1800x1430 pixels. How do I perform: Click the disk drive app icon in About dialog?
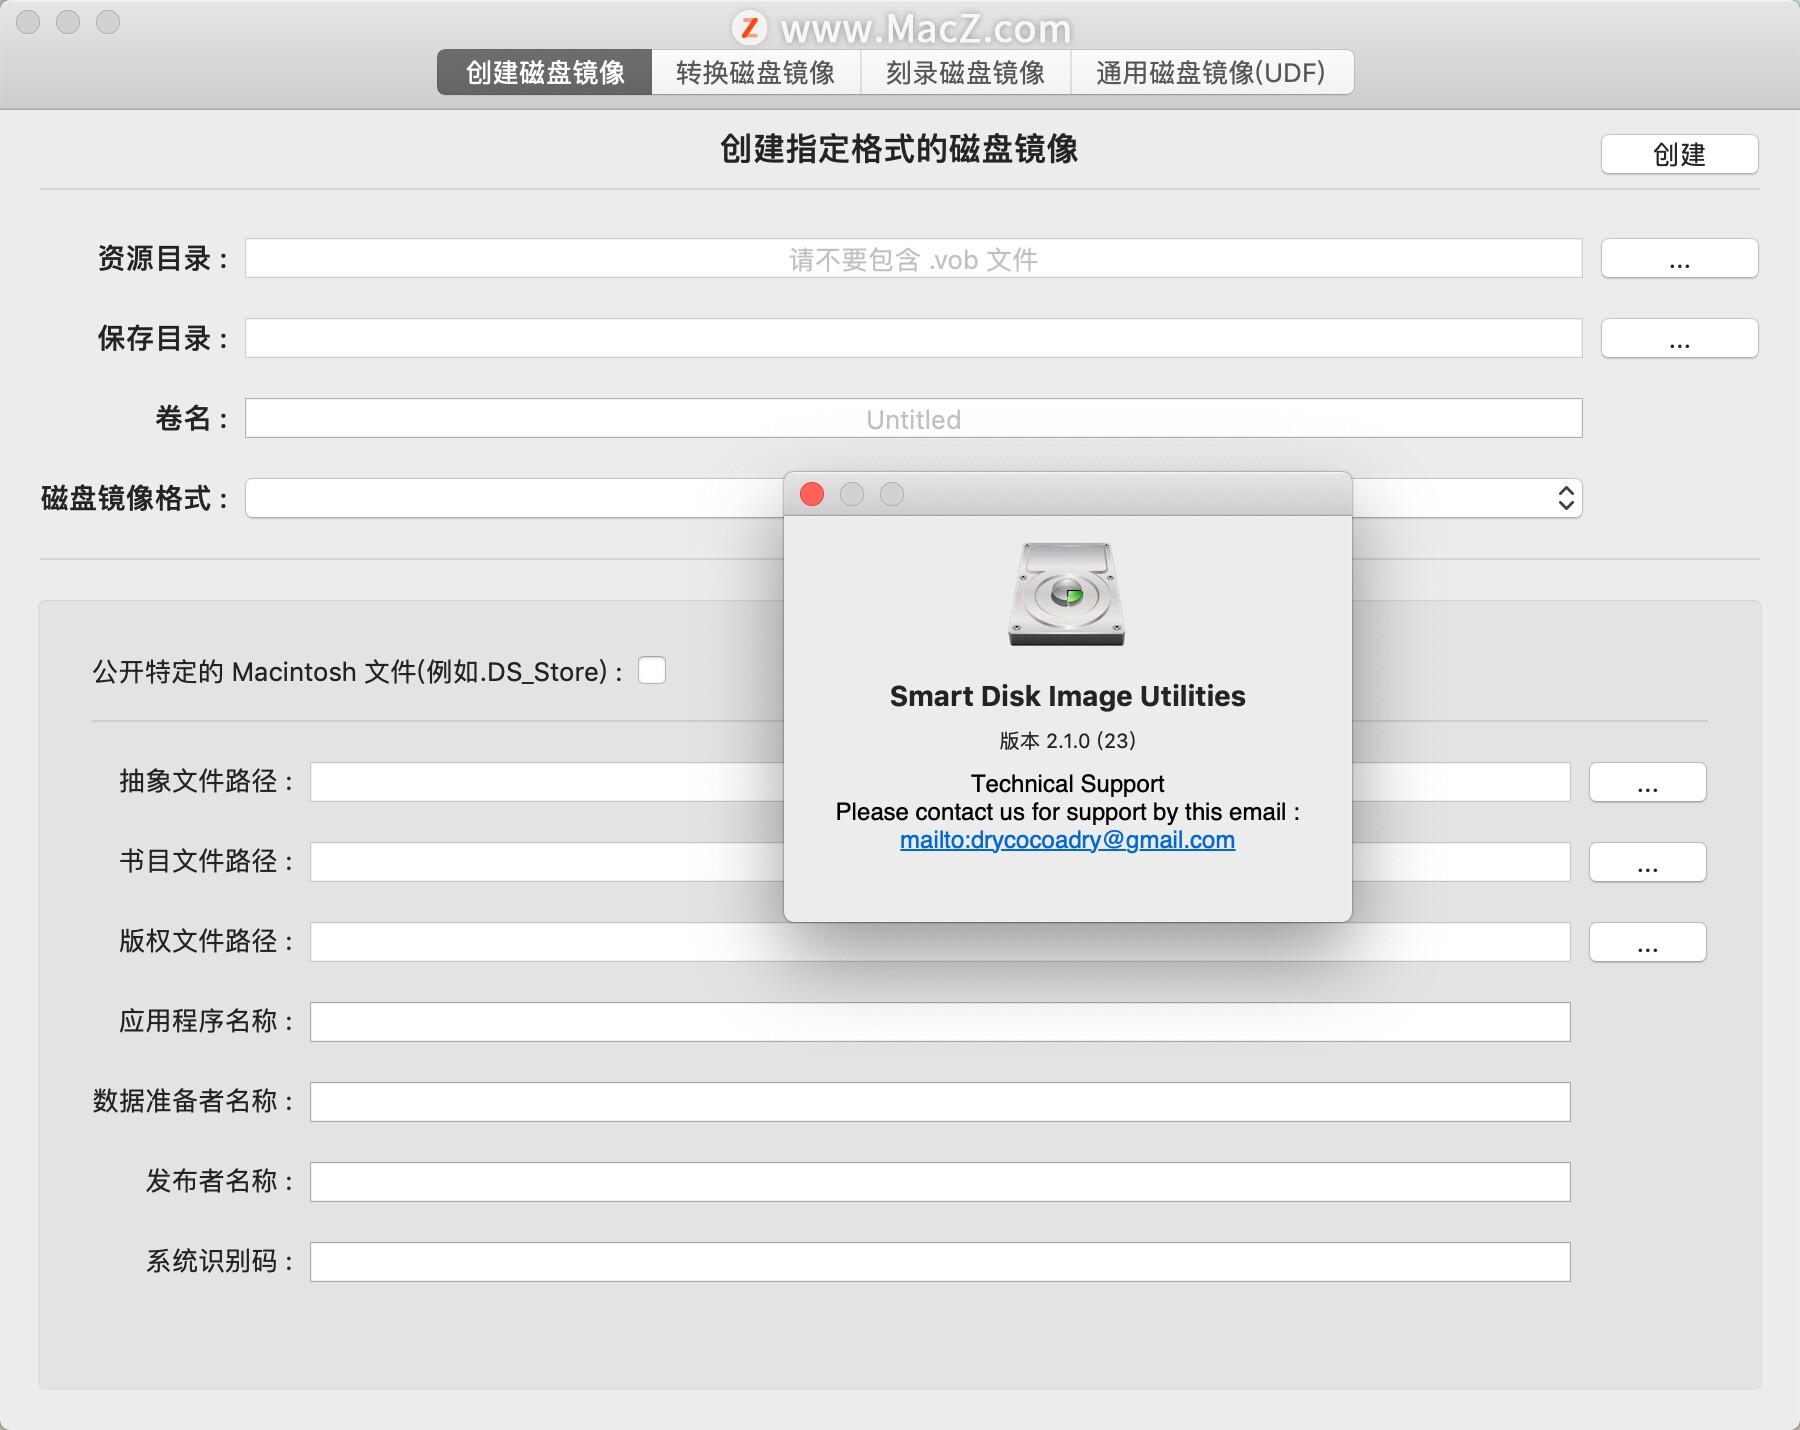(x=1067, y=594)
